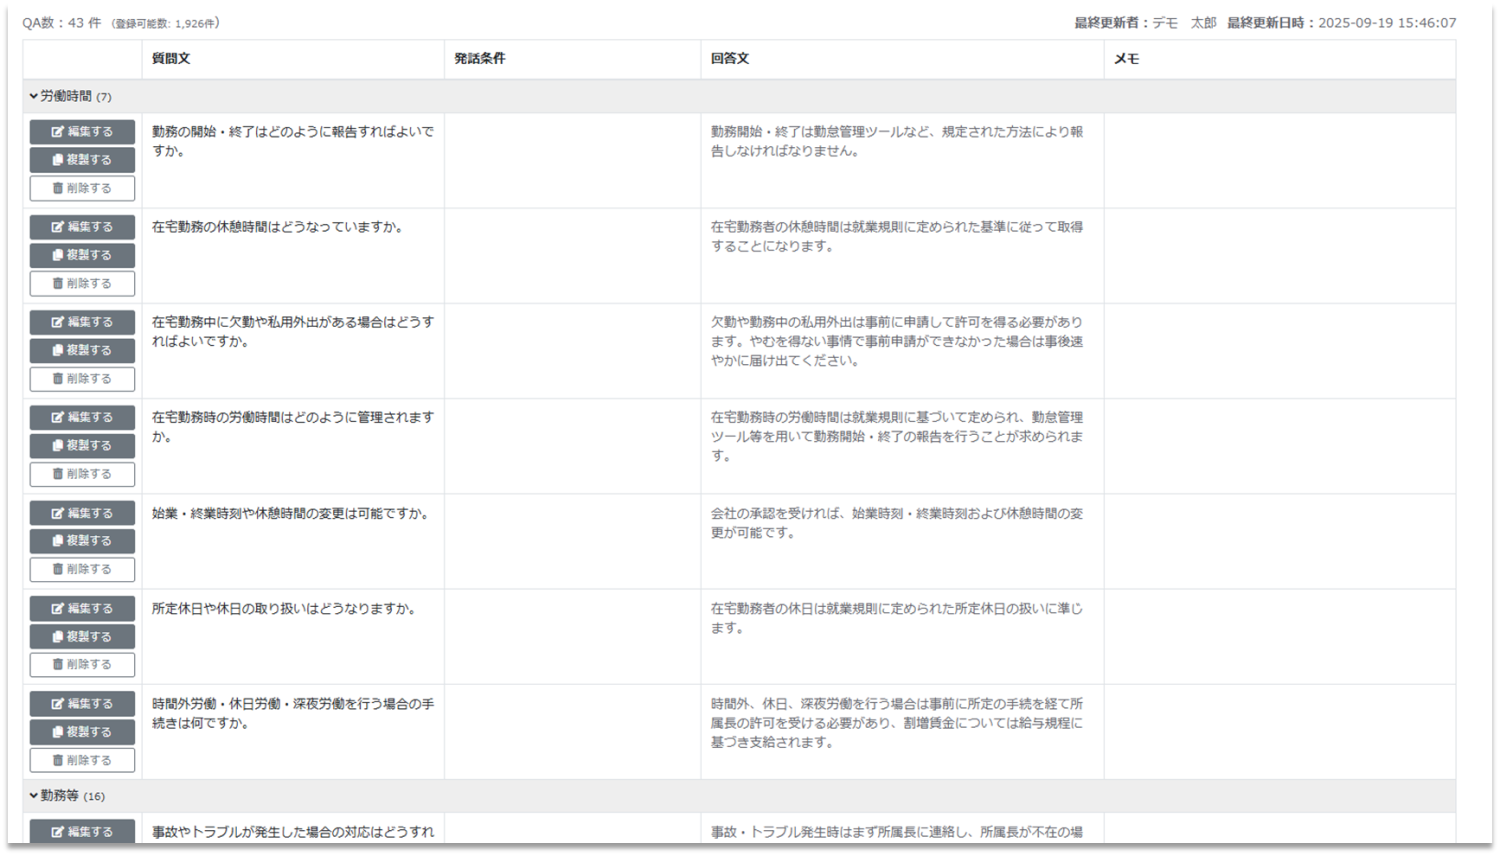Duplicate the 労働時間の管理 question row
Image resolution: width=1500 pixels, height=856 pixels.
pyautogui.click(x=82, y=446)
